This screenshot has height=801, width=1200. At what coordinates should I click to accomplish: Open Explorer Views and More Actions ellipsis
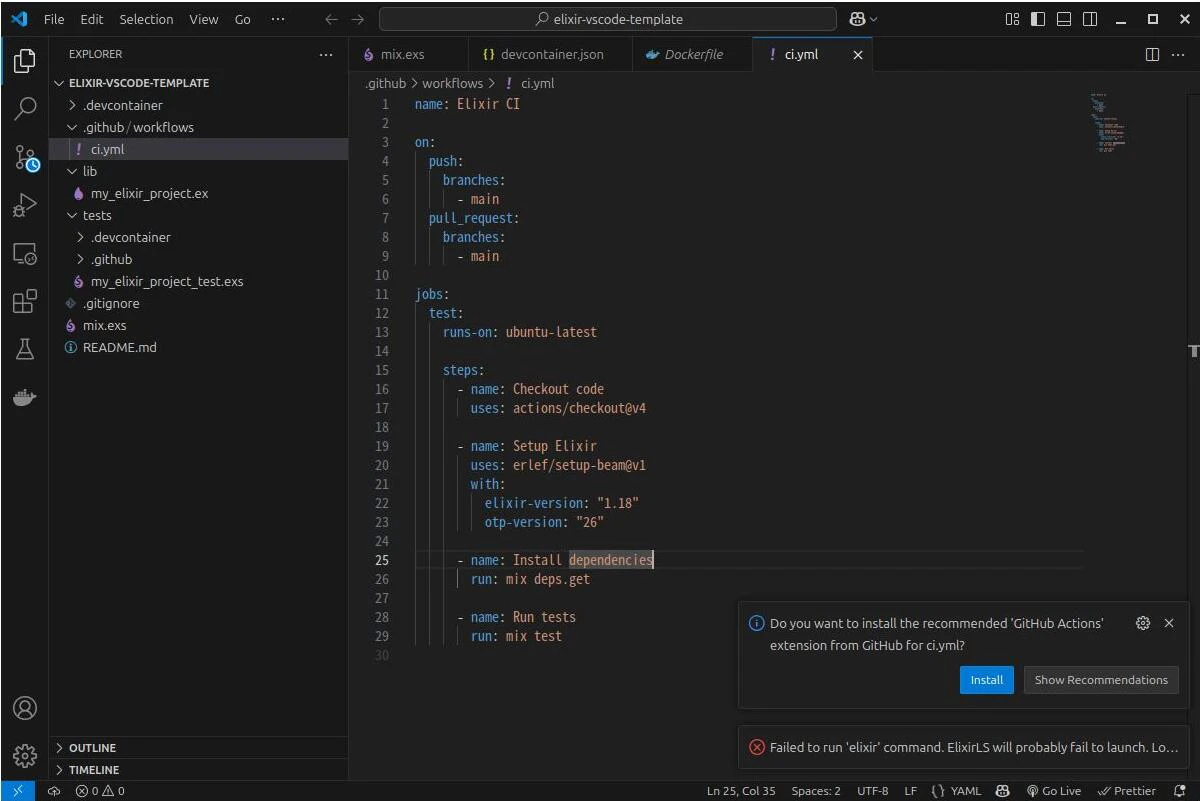(326, 54)
